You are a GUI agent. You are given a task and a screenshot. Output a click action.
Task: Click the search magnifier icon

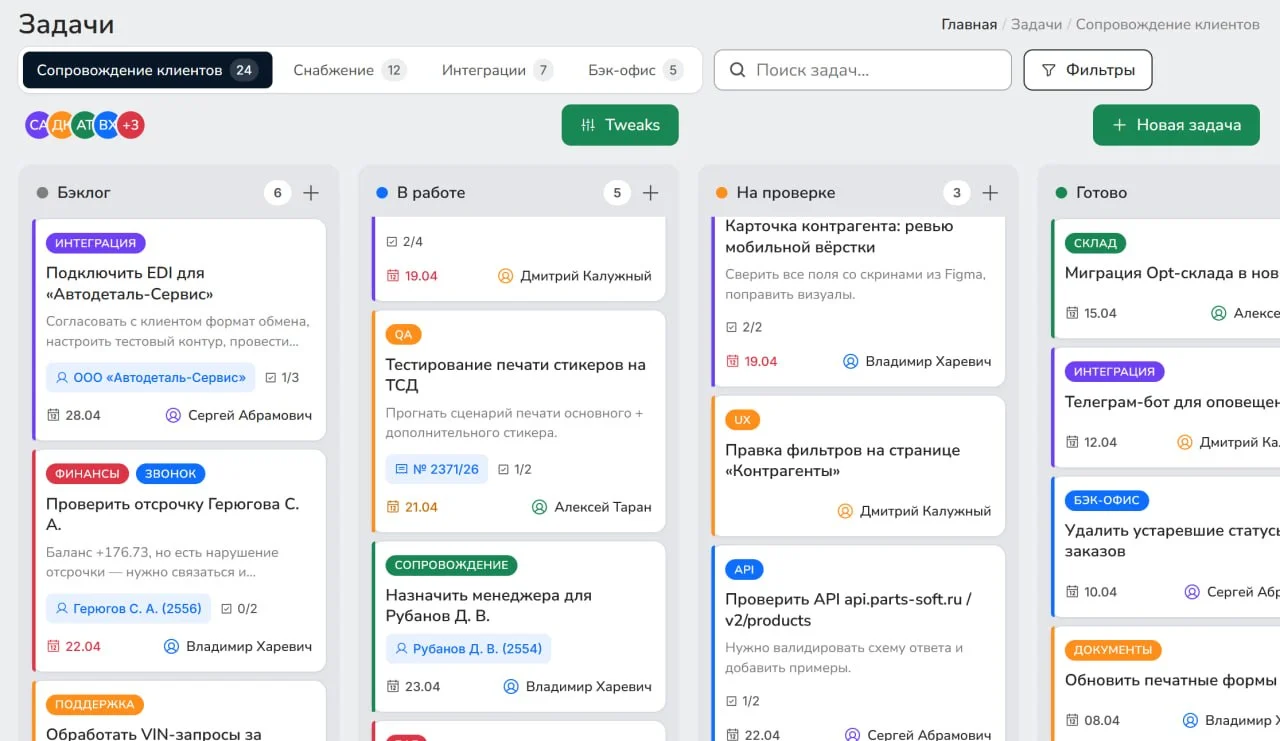[x=738, y=70]
